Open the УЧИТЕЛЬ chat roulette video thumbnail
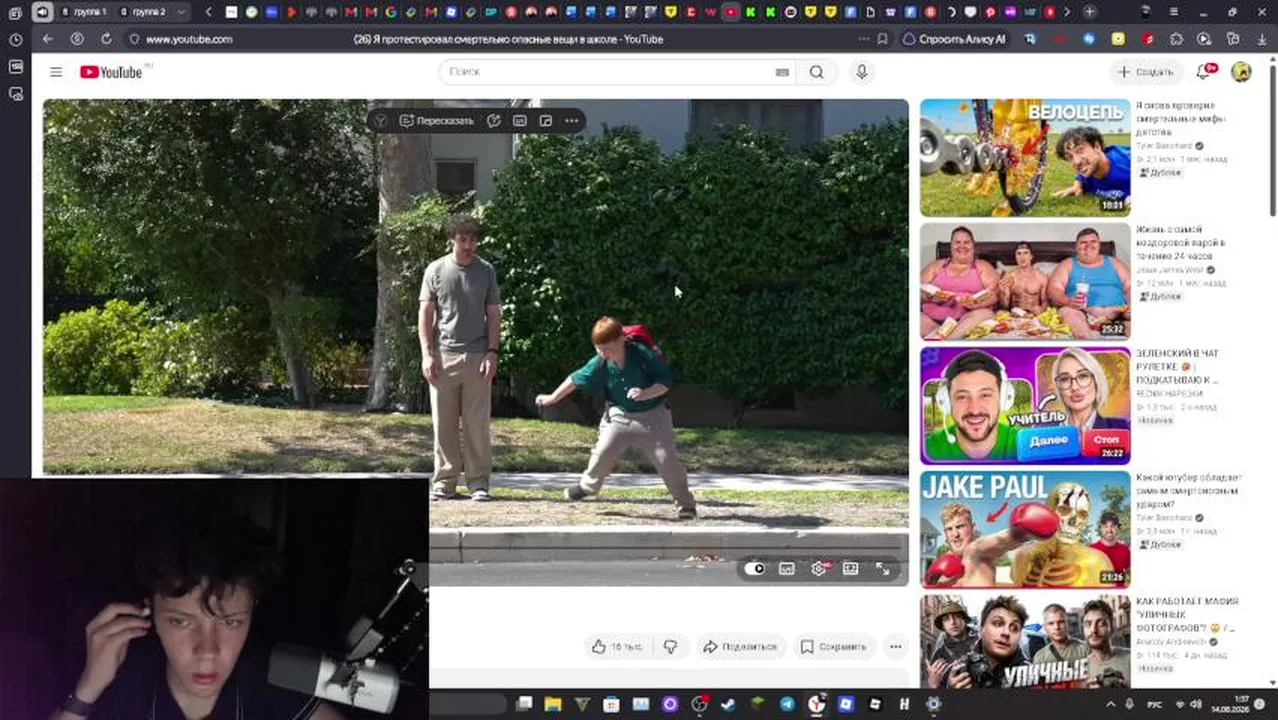 [x=1025, y=405]
